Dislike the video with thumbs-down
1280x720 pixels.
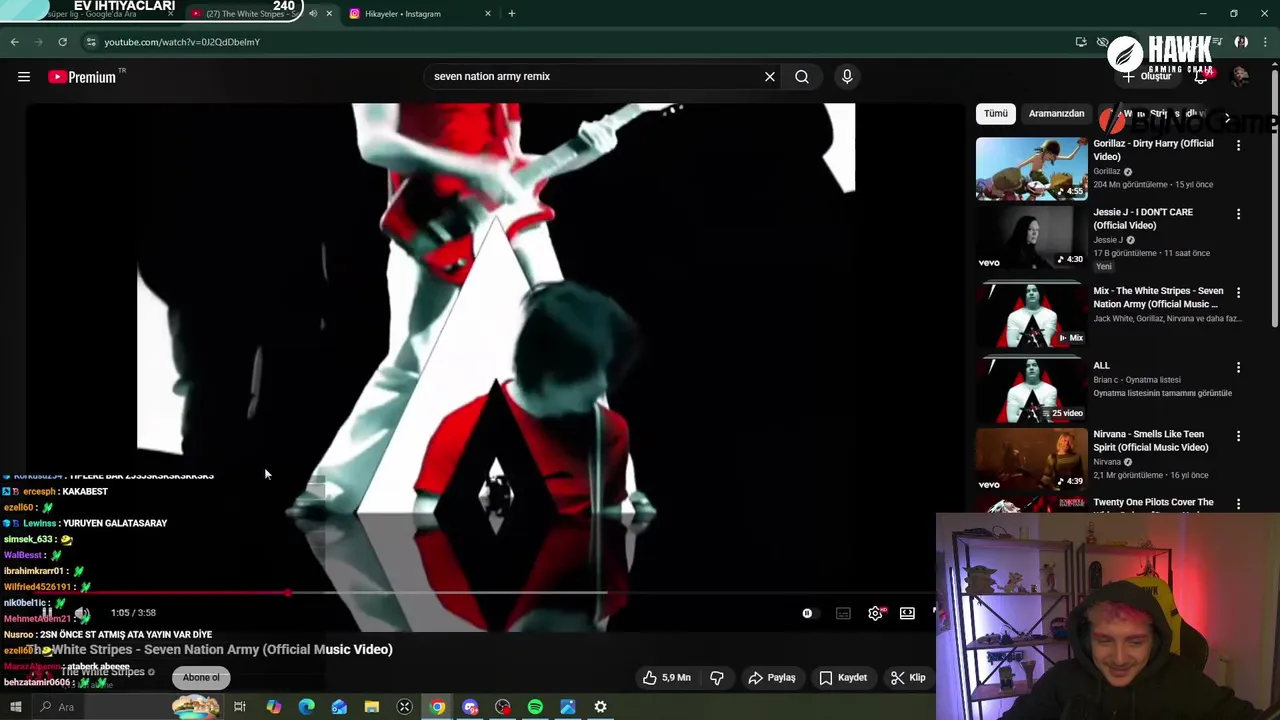(x=717, y=677)
